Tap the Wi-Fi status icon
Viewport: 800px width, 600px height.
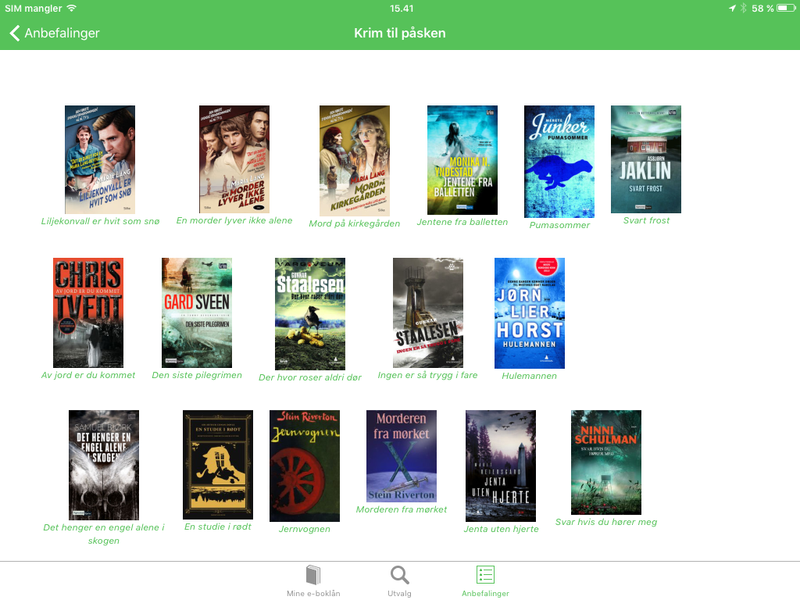click(x=71, y=8)
